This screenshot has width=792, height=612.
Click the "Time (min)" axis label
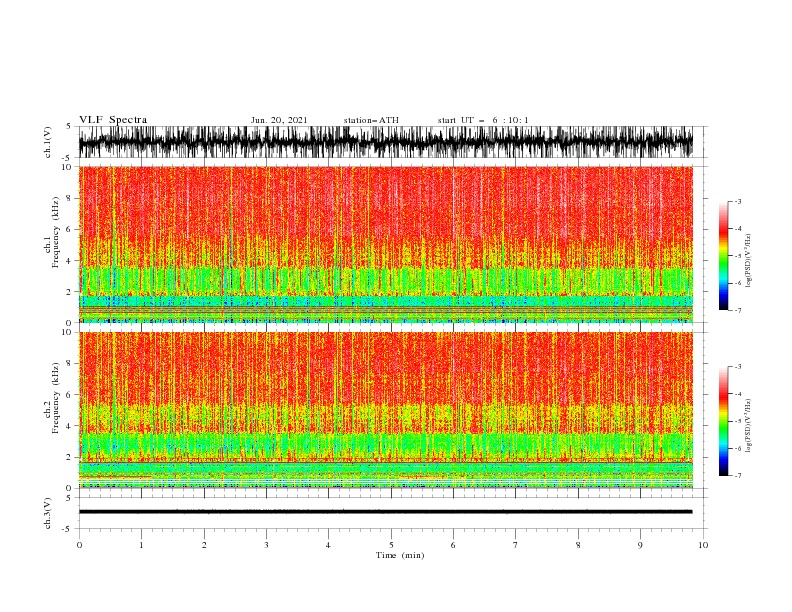(400, 555)
